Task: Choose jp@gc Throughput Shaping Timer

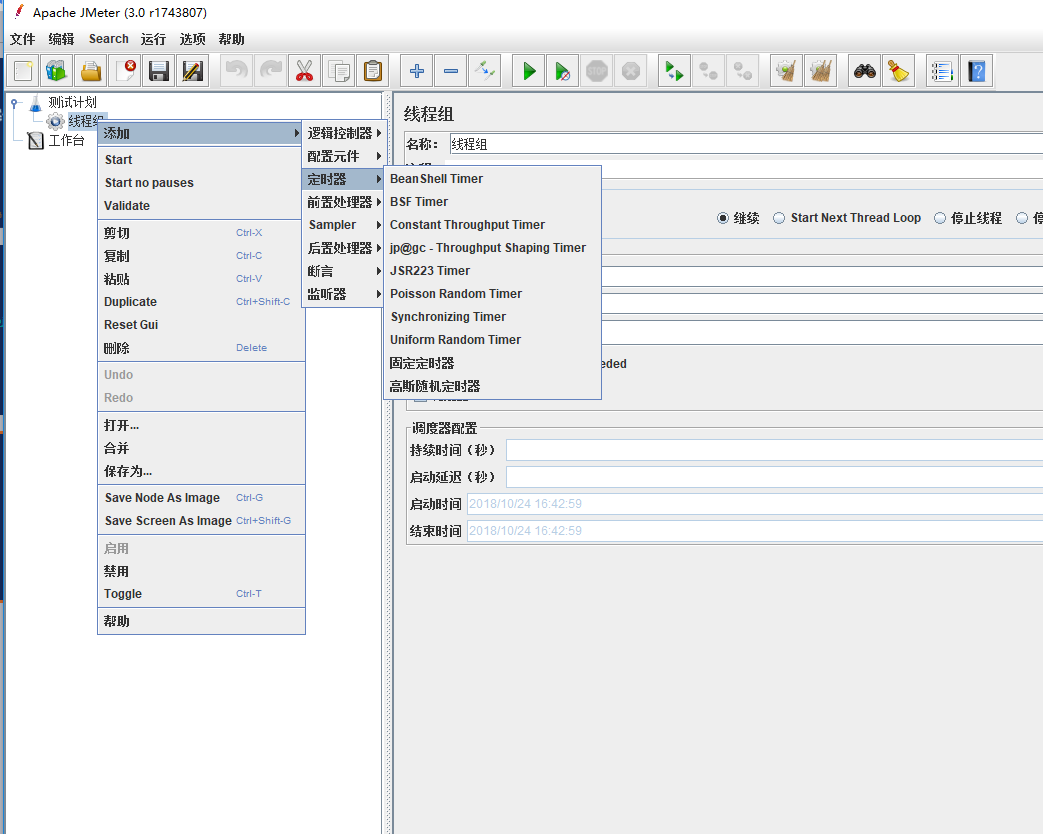Action: click(x=492, y=248)
